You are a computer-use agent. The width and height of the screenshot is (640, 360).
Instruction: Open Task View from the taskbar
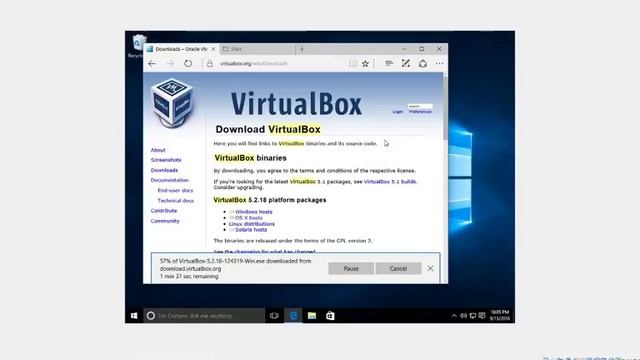(274, 316)
